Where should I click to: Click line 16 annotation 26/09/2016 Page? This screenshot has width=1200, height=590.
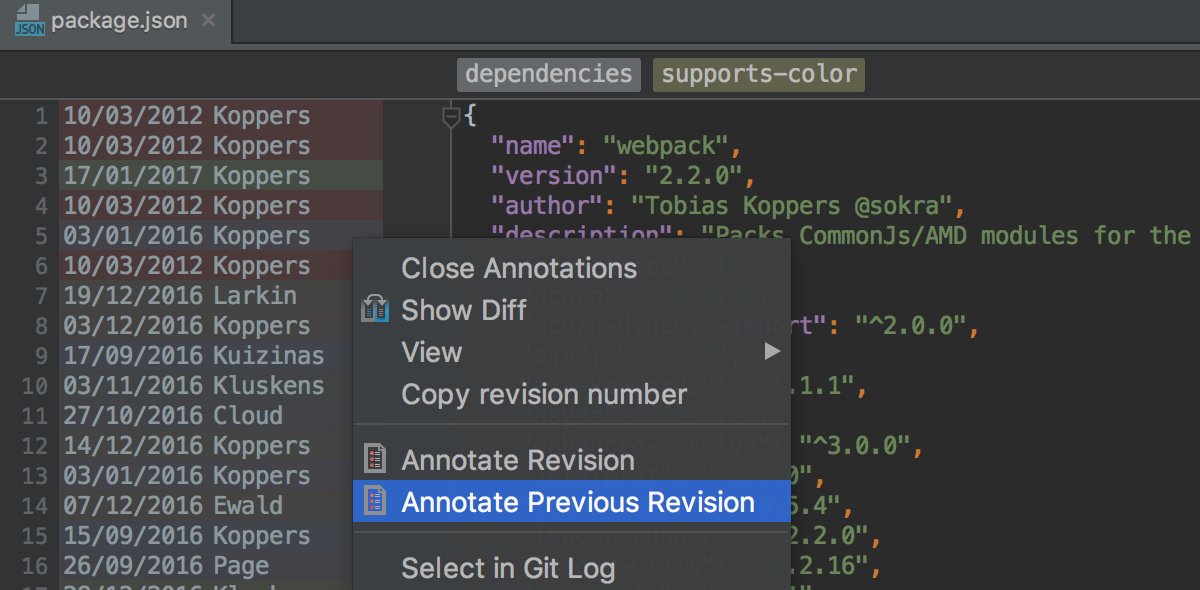click(166, 566)
